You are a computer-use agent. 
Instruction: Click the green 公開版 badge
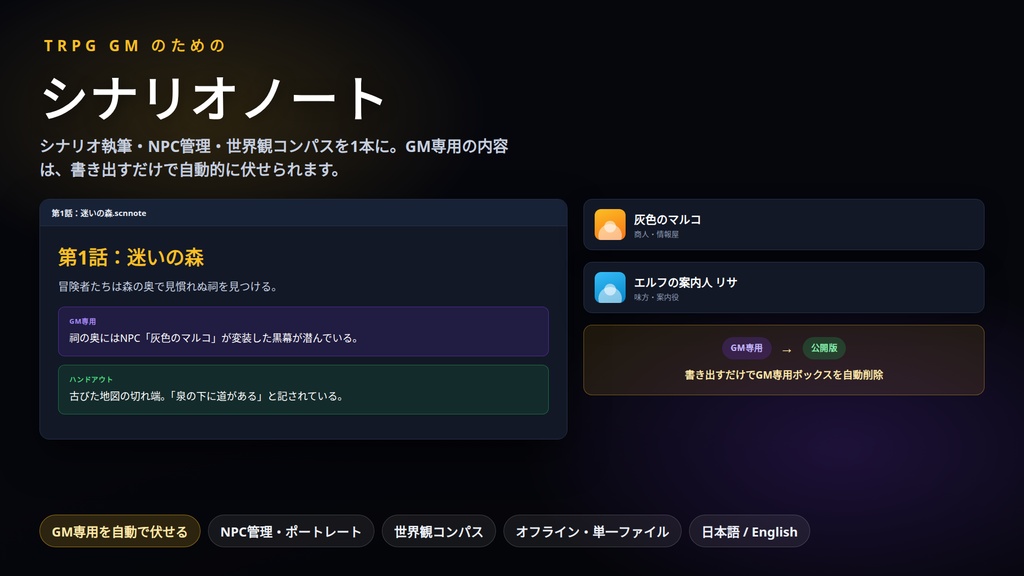(824, 348)
